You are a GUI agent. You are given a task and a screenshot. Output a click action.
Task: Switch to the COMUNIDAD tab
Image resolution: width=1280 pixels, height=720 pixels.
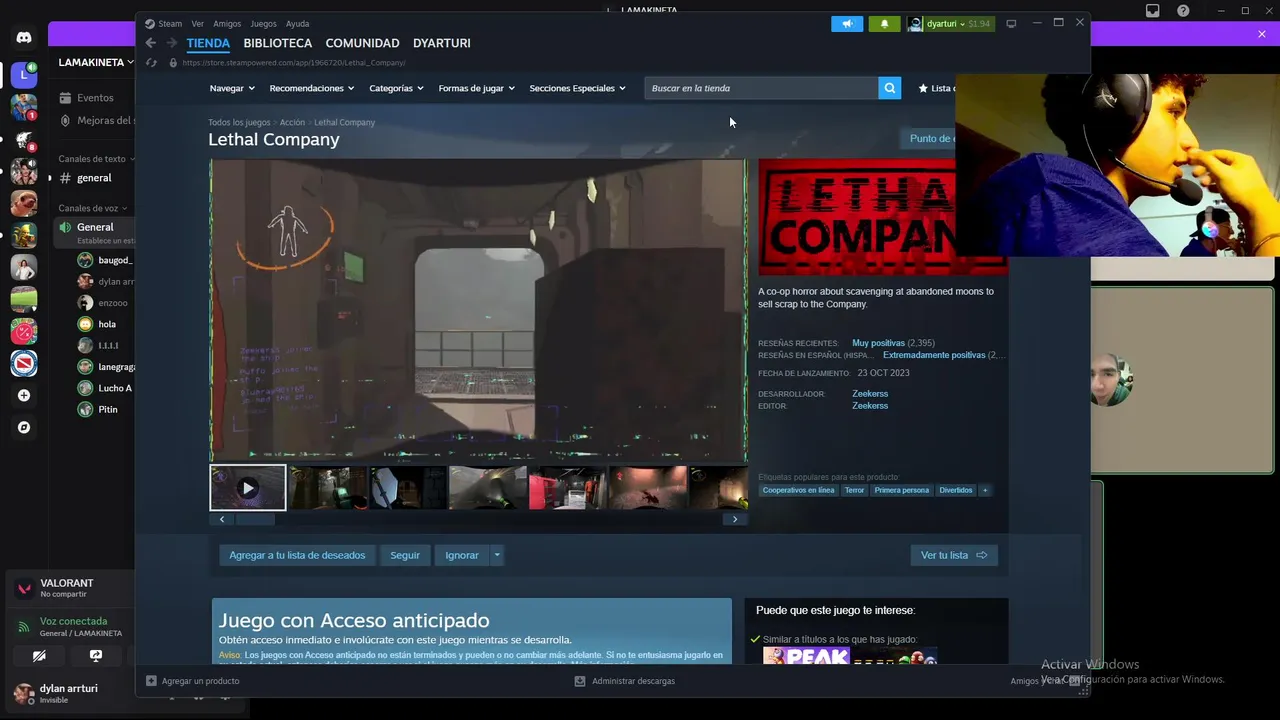pos(362,43)
